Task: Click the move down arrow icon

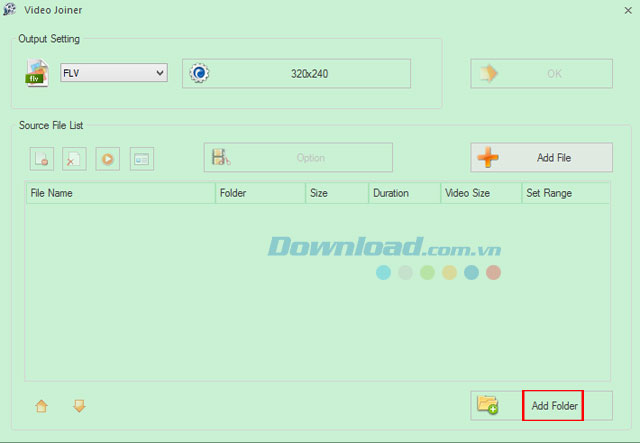Action: pyautogui.click(x=79, y=406)
